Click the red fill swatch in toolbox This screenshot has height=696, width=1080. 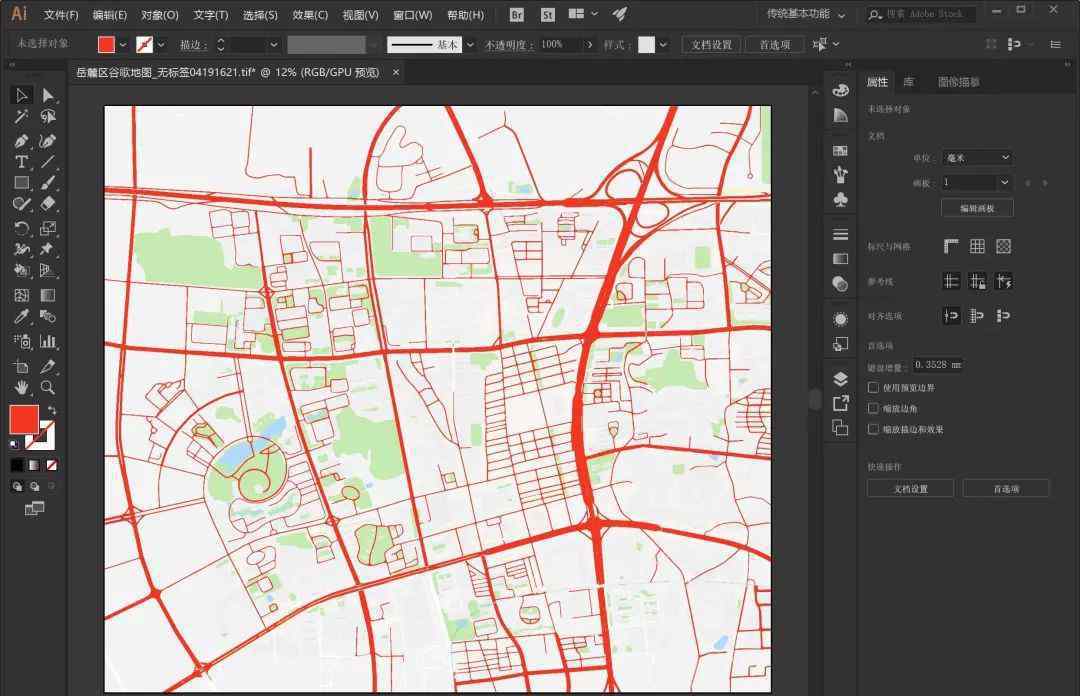23,419
